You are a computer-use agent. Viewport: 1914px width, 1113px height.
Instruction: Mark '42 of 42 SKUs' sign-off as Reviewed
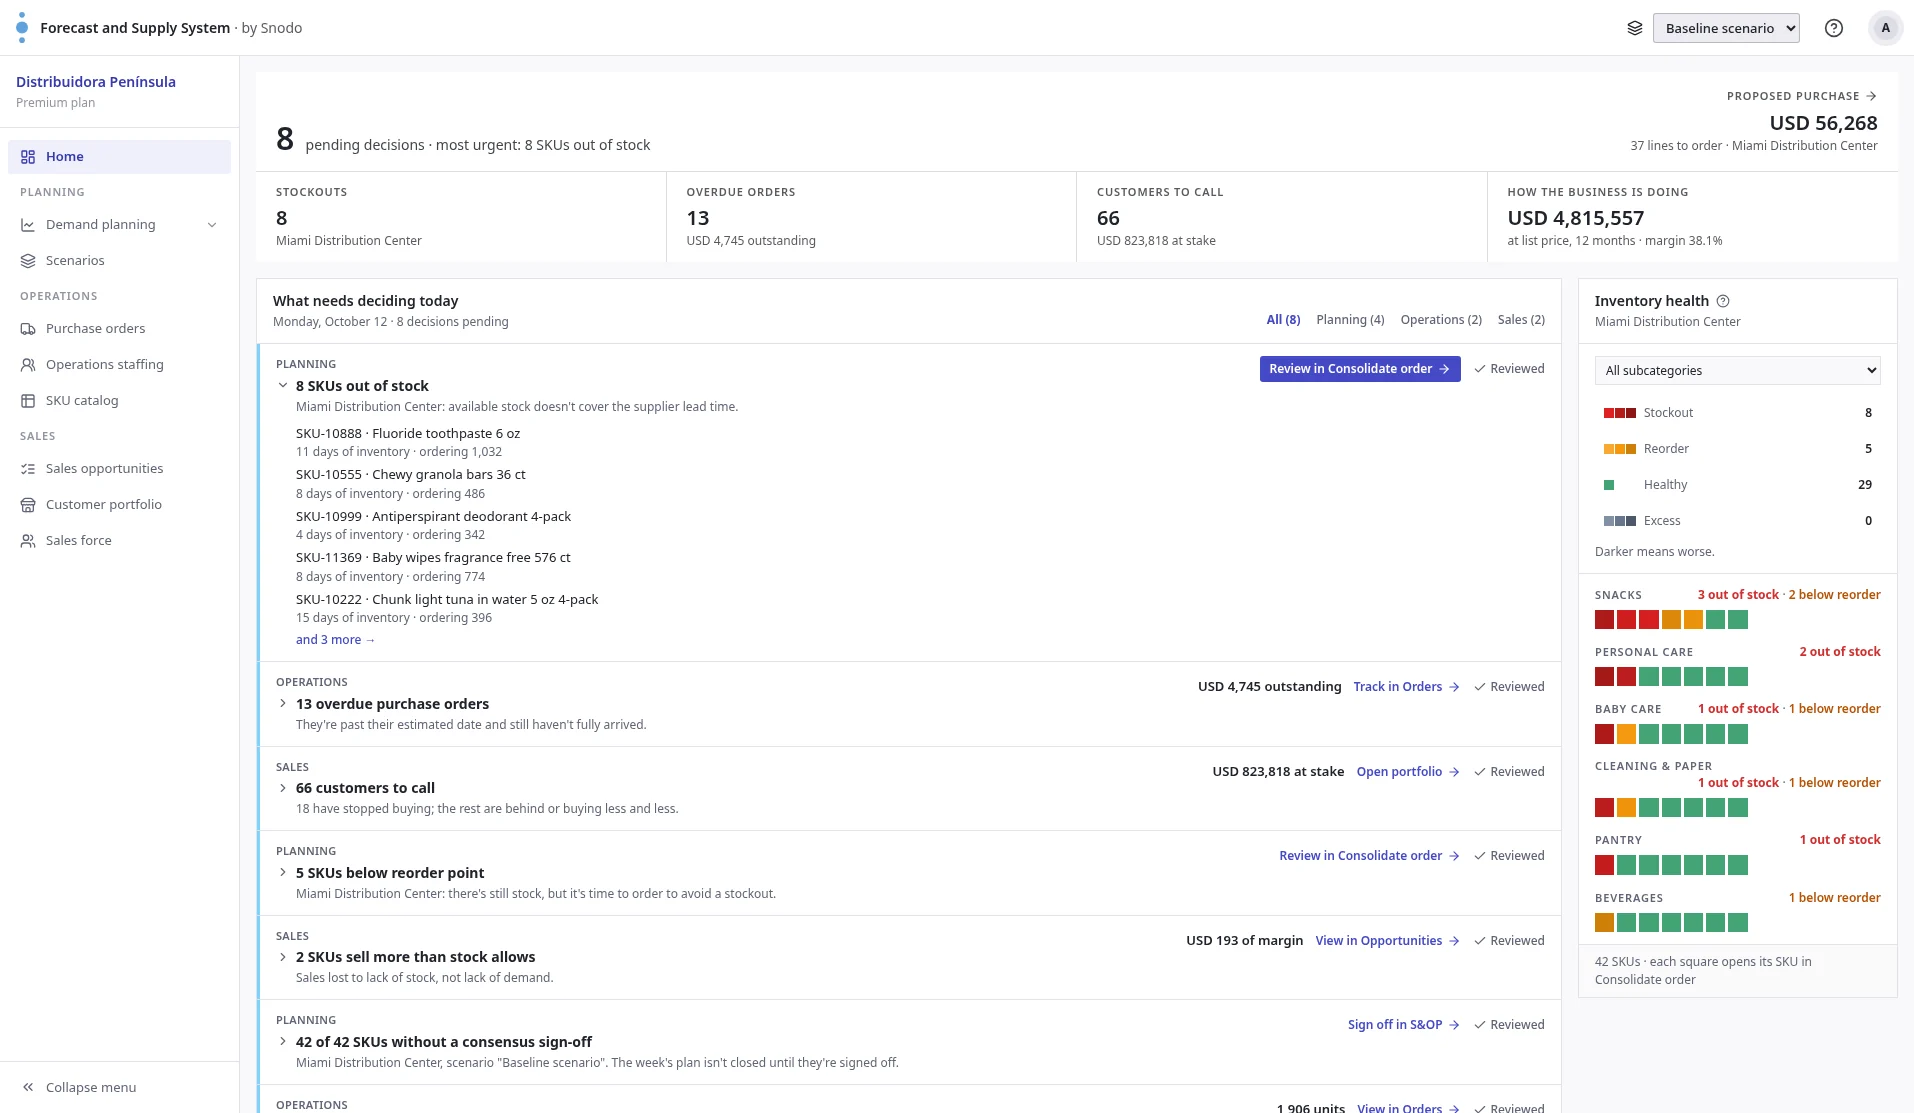1509,1025
